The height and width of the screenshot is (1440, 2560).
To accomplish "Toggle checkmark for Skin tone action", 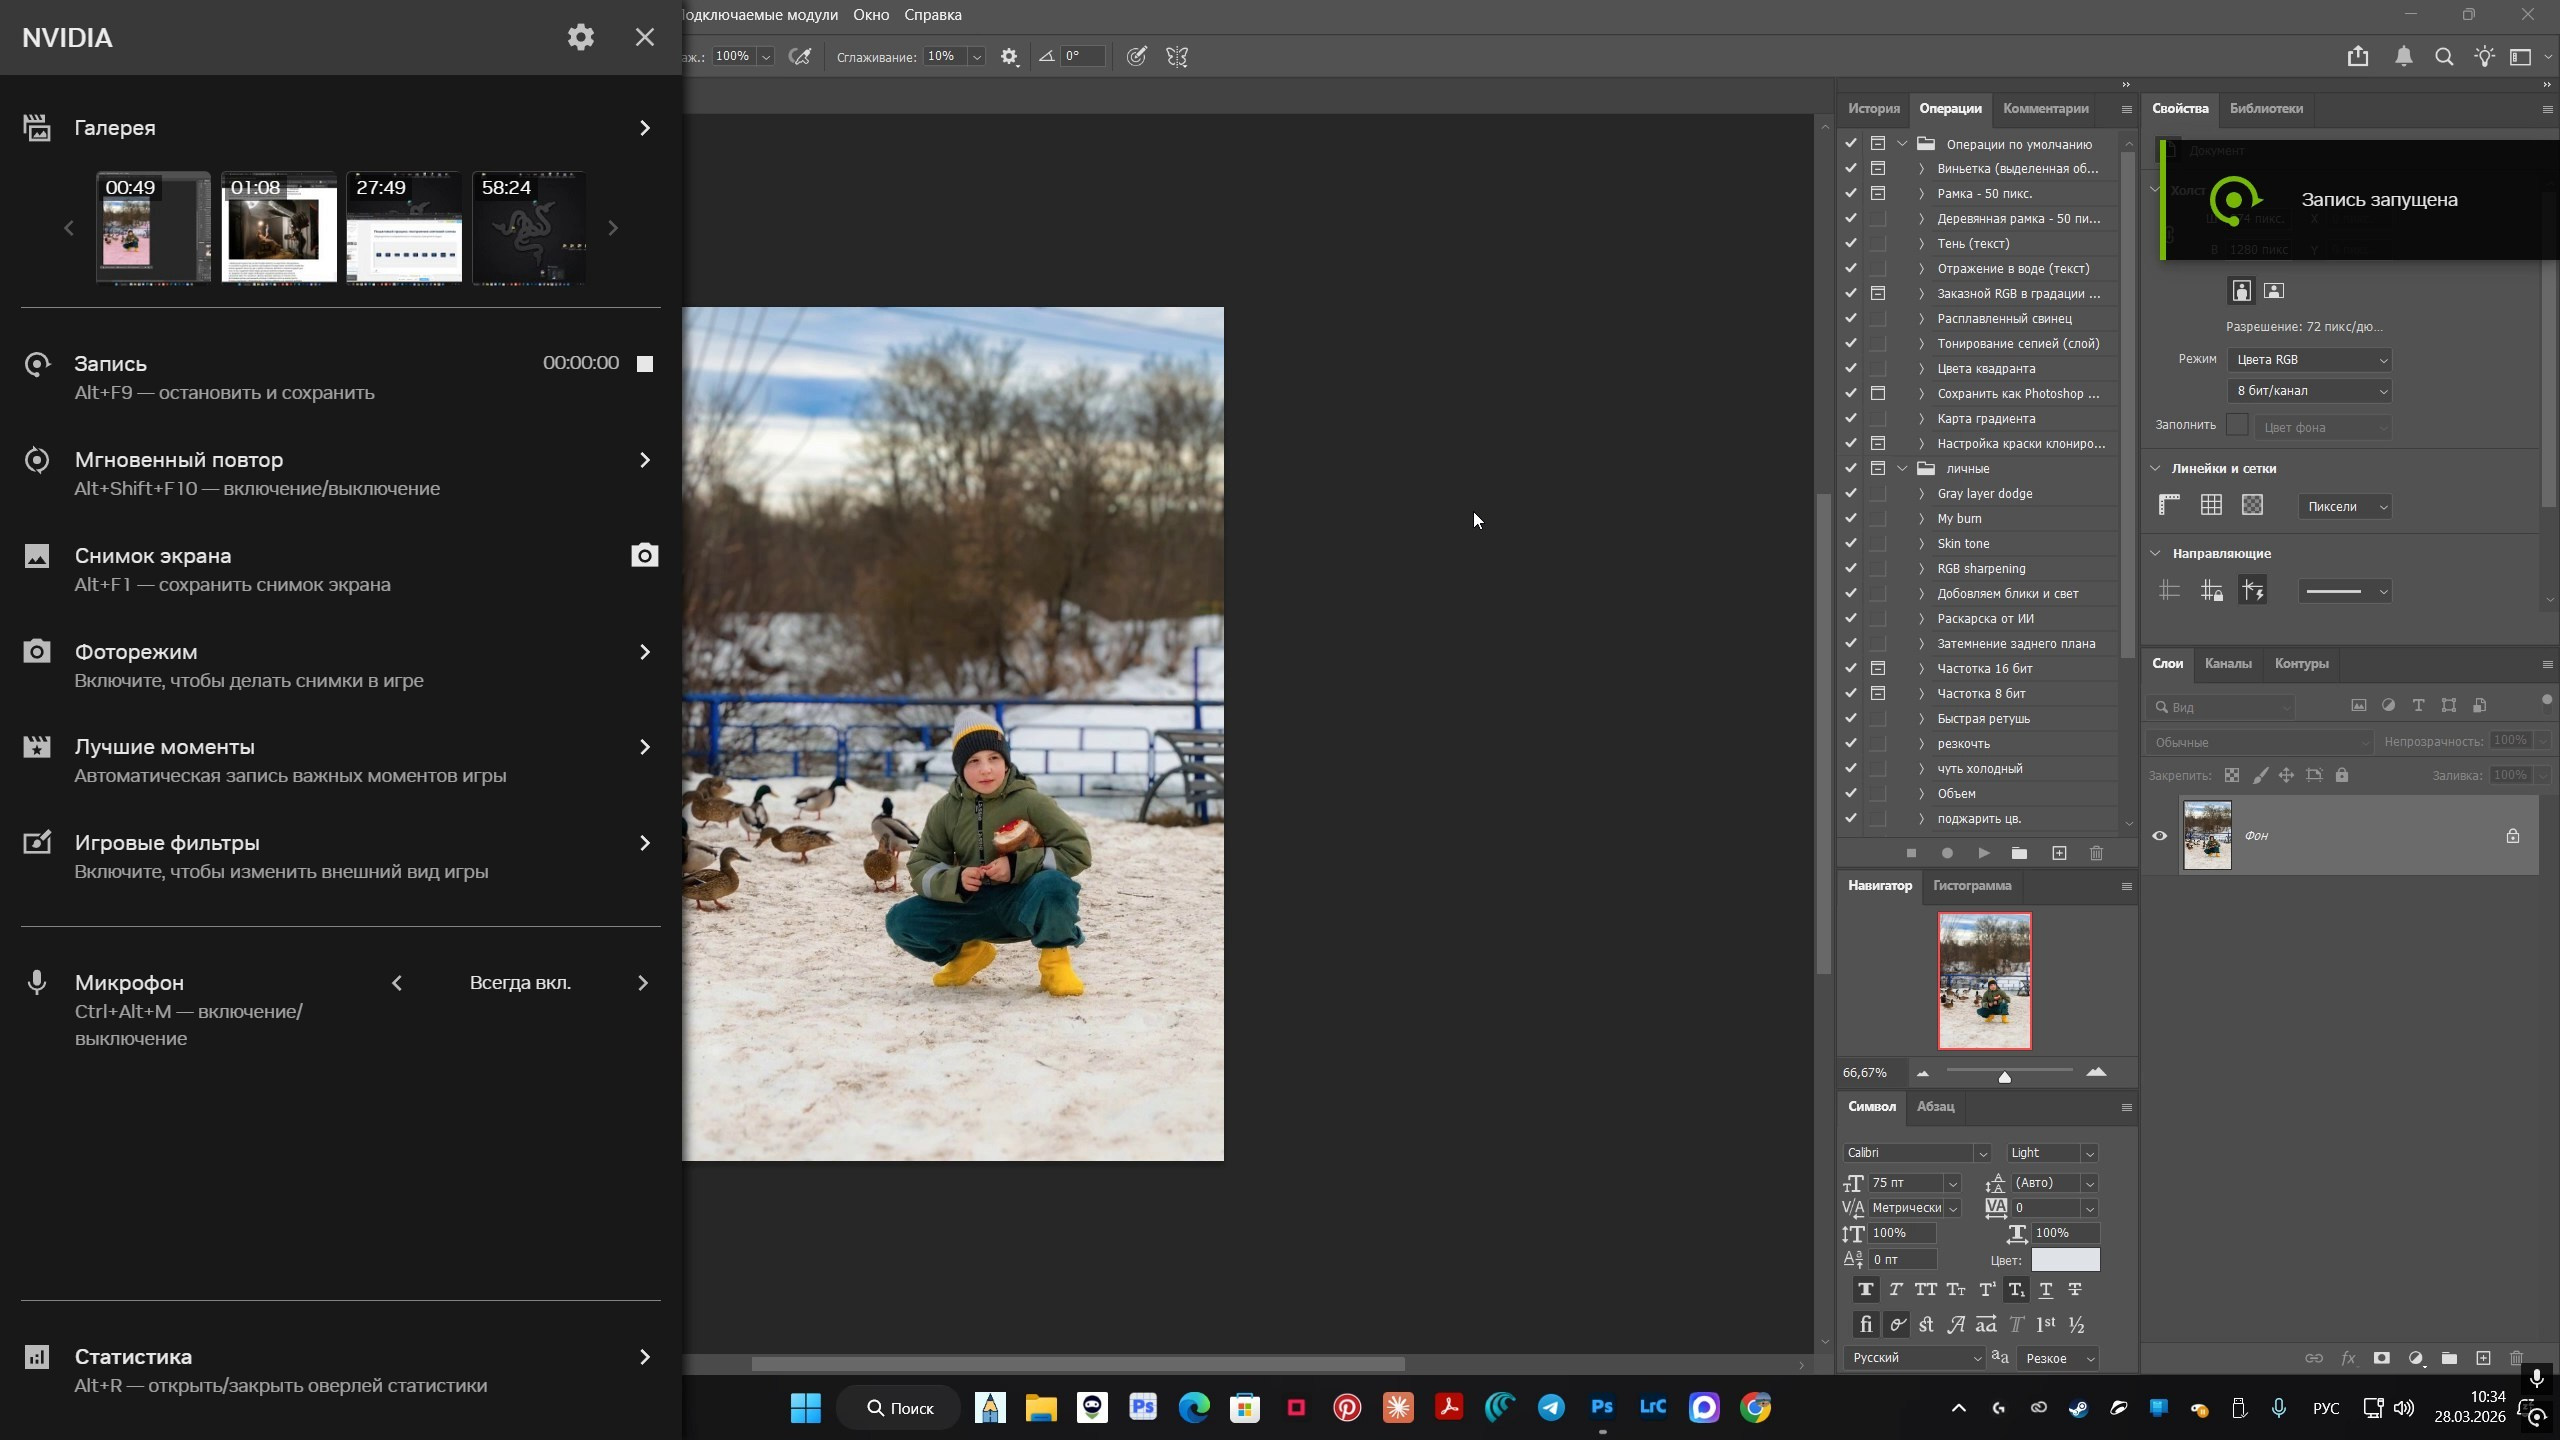I will pos(1851,543).
